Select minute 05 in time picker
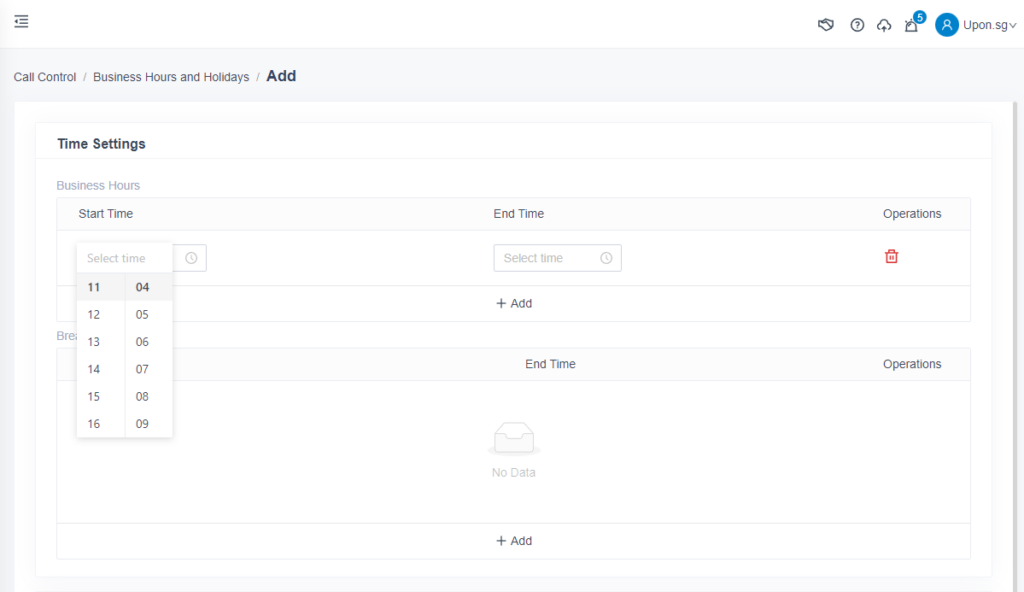This screenshot has height=592, width=1024. click(142, 315)
